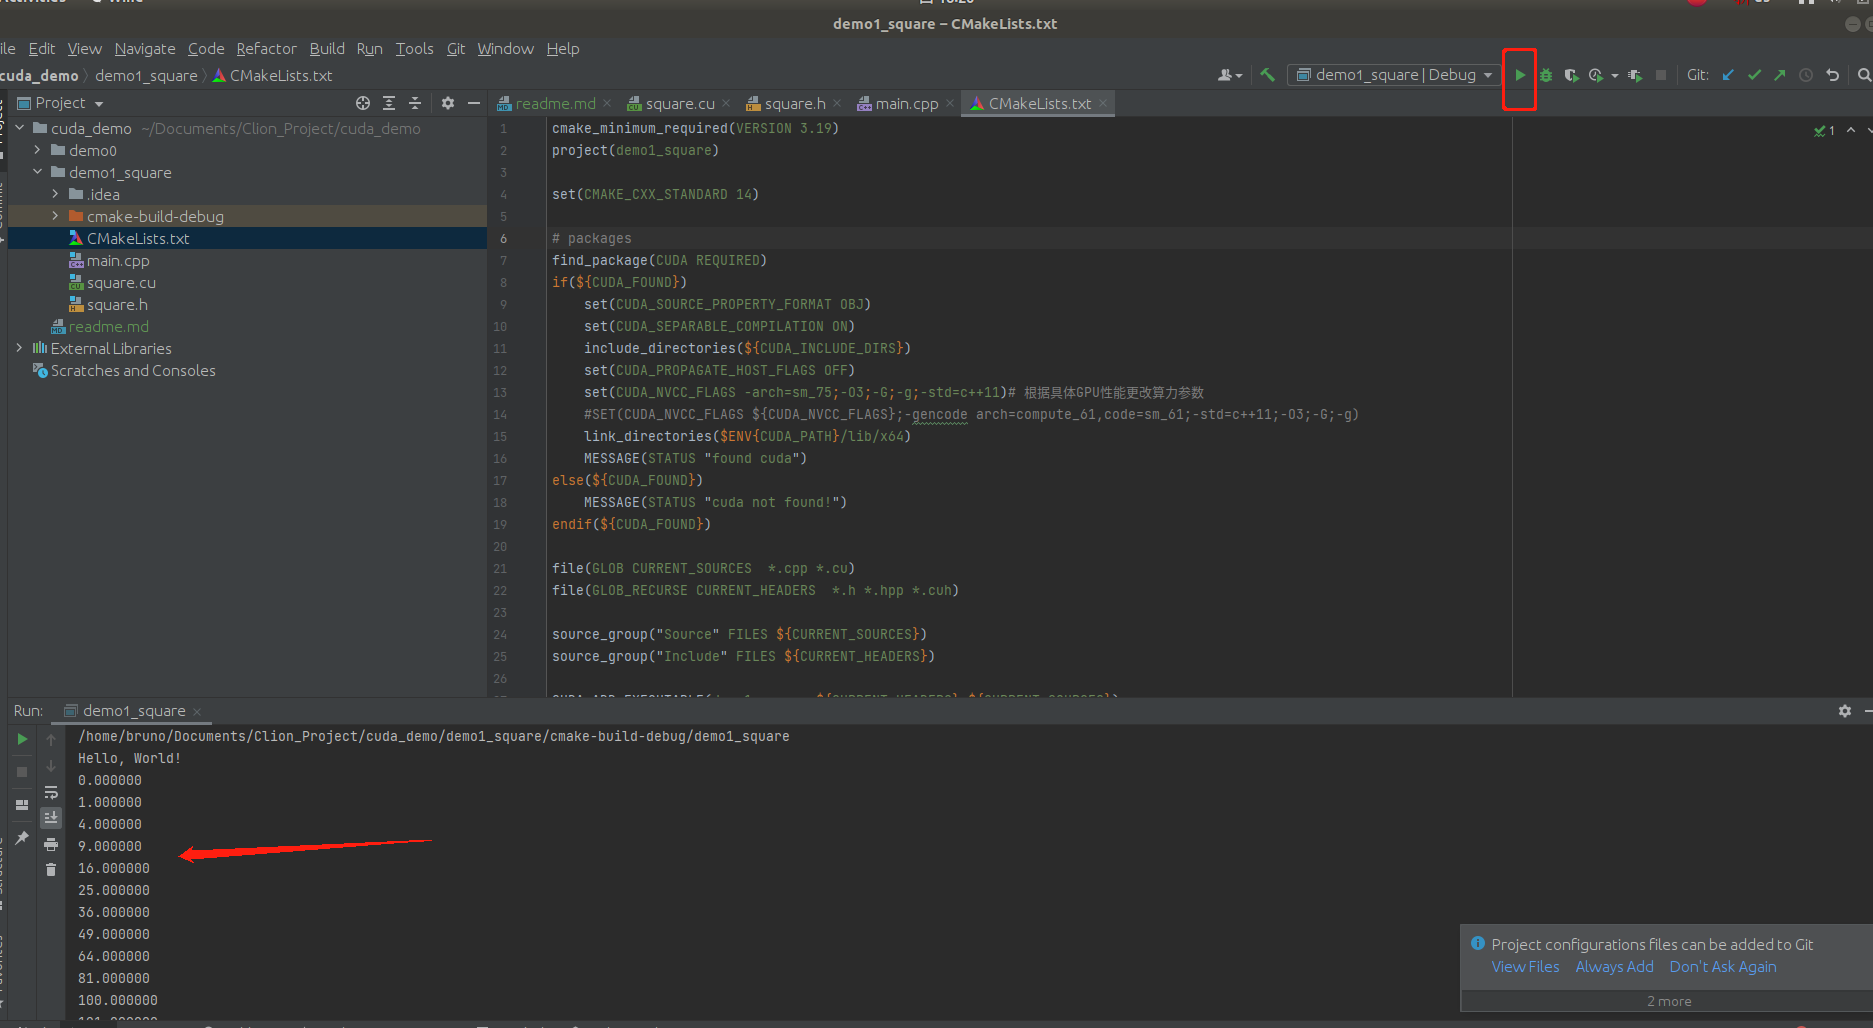1873x1028 pixels.
Task: Click Don't Ask Again link
Action: tap(1723, 967)
